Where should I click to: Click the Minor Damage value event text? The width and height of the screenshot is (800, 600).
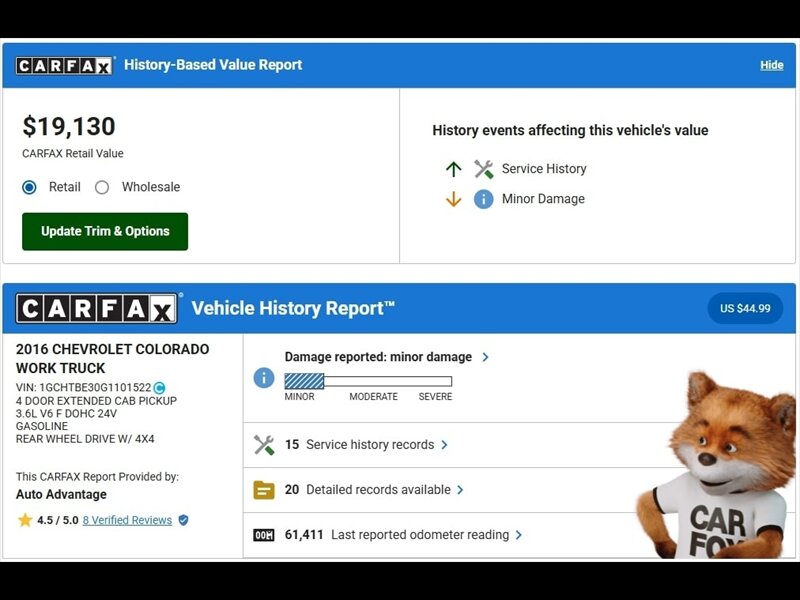pyautogui.click(x=543, y=199)
